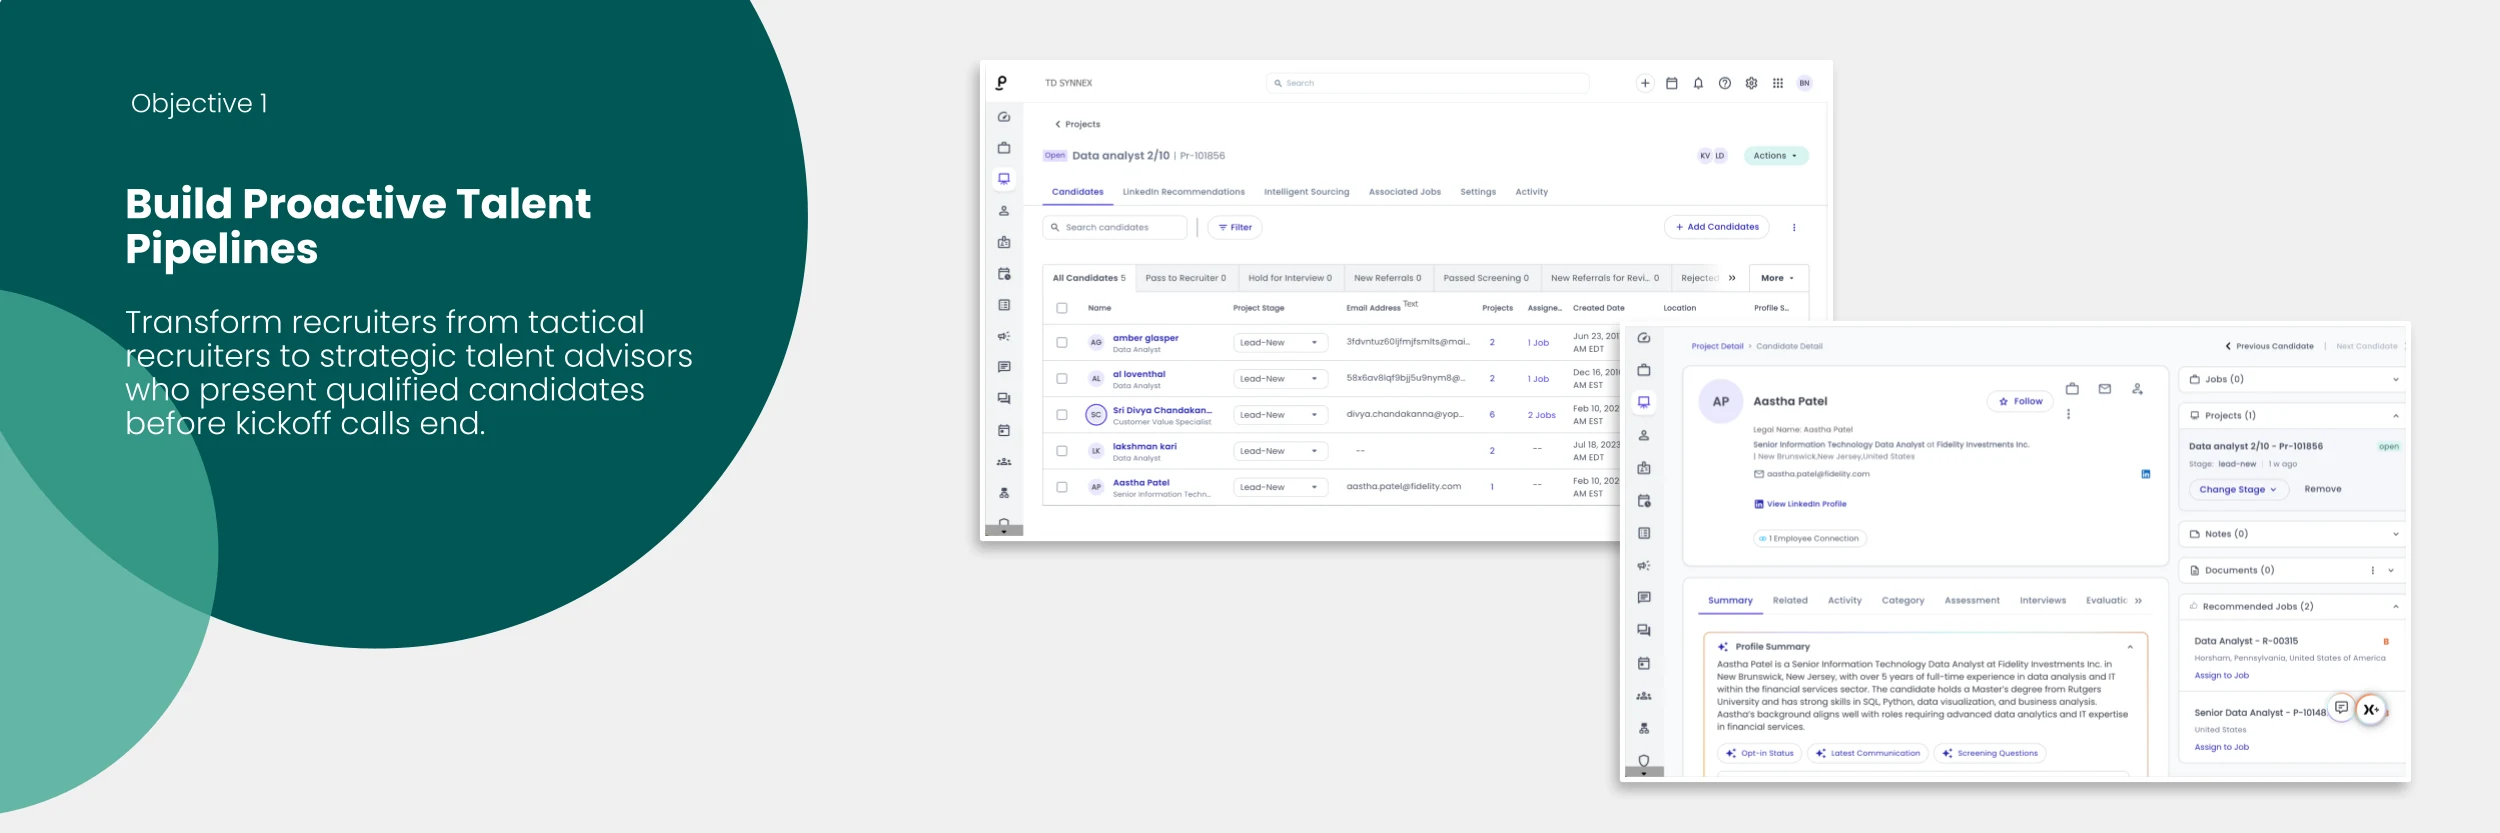Open al loventhal's Lead-New stage dropdown
The image size is (2500, 833).
(x=1280, y=378)
